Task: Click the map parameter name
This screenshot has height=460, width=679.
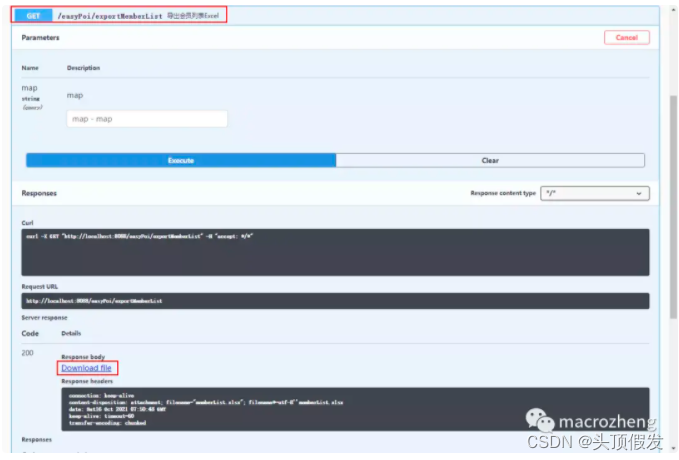Action: tap(29, 88)
